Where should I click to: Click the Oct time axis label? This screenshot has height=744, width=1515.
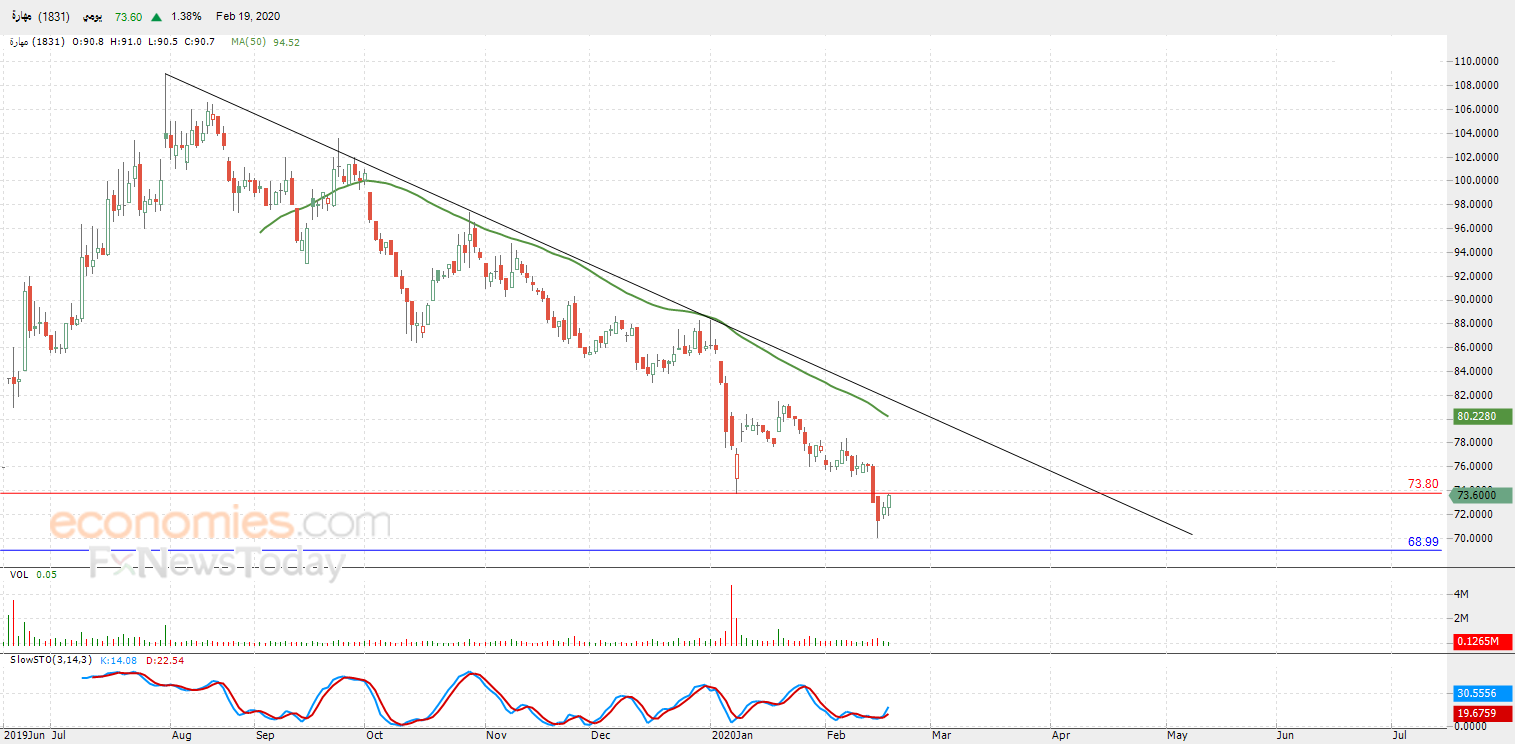374,735
